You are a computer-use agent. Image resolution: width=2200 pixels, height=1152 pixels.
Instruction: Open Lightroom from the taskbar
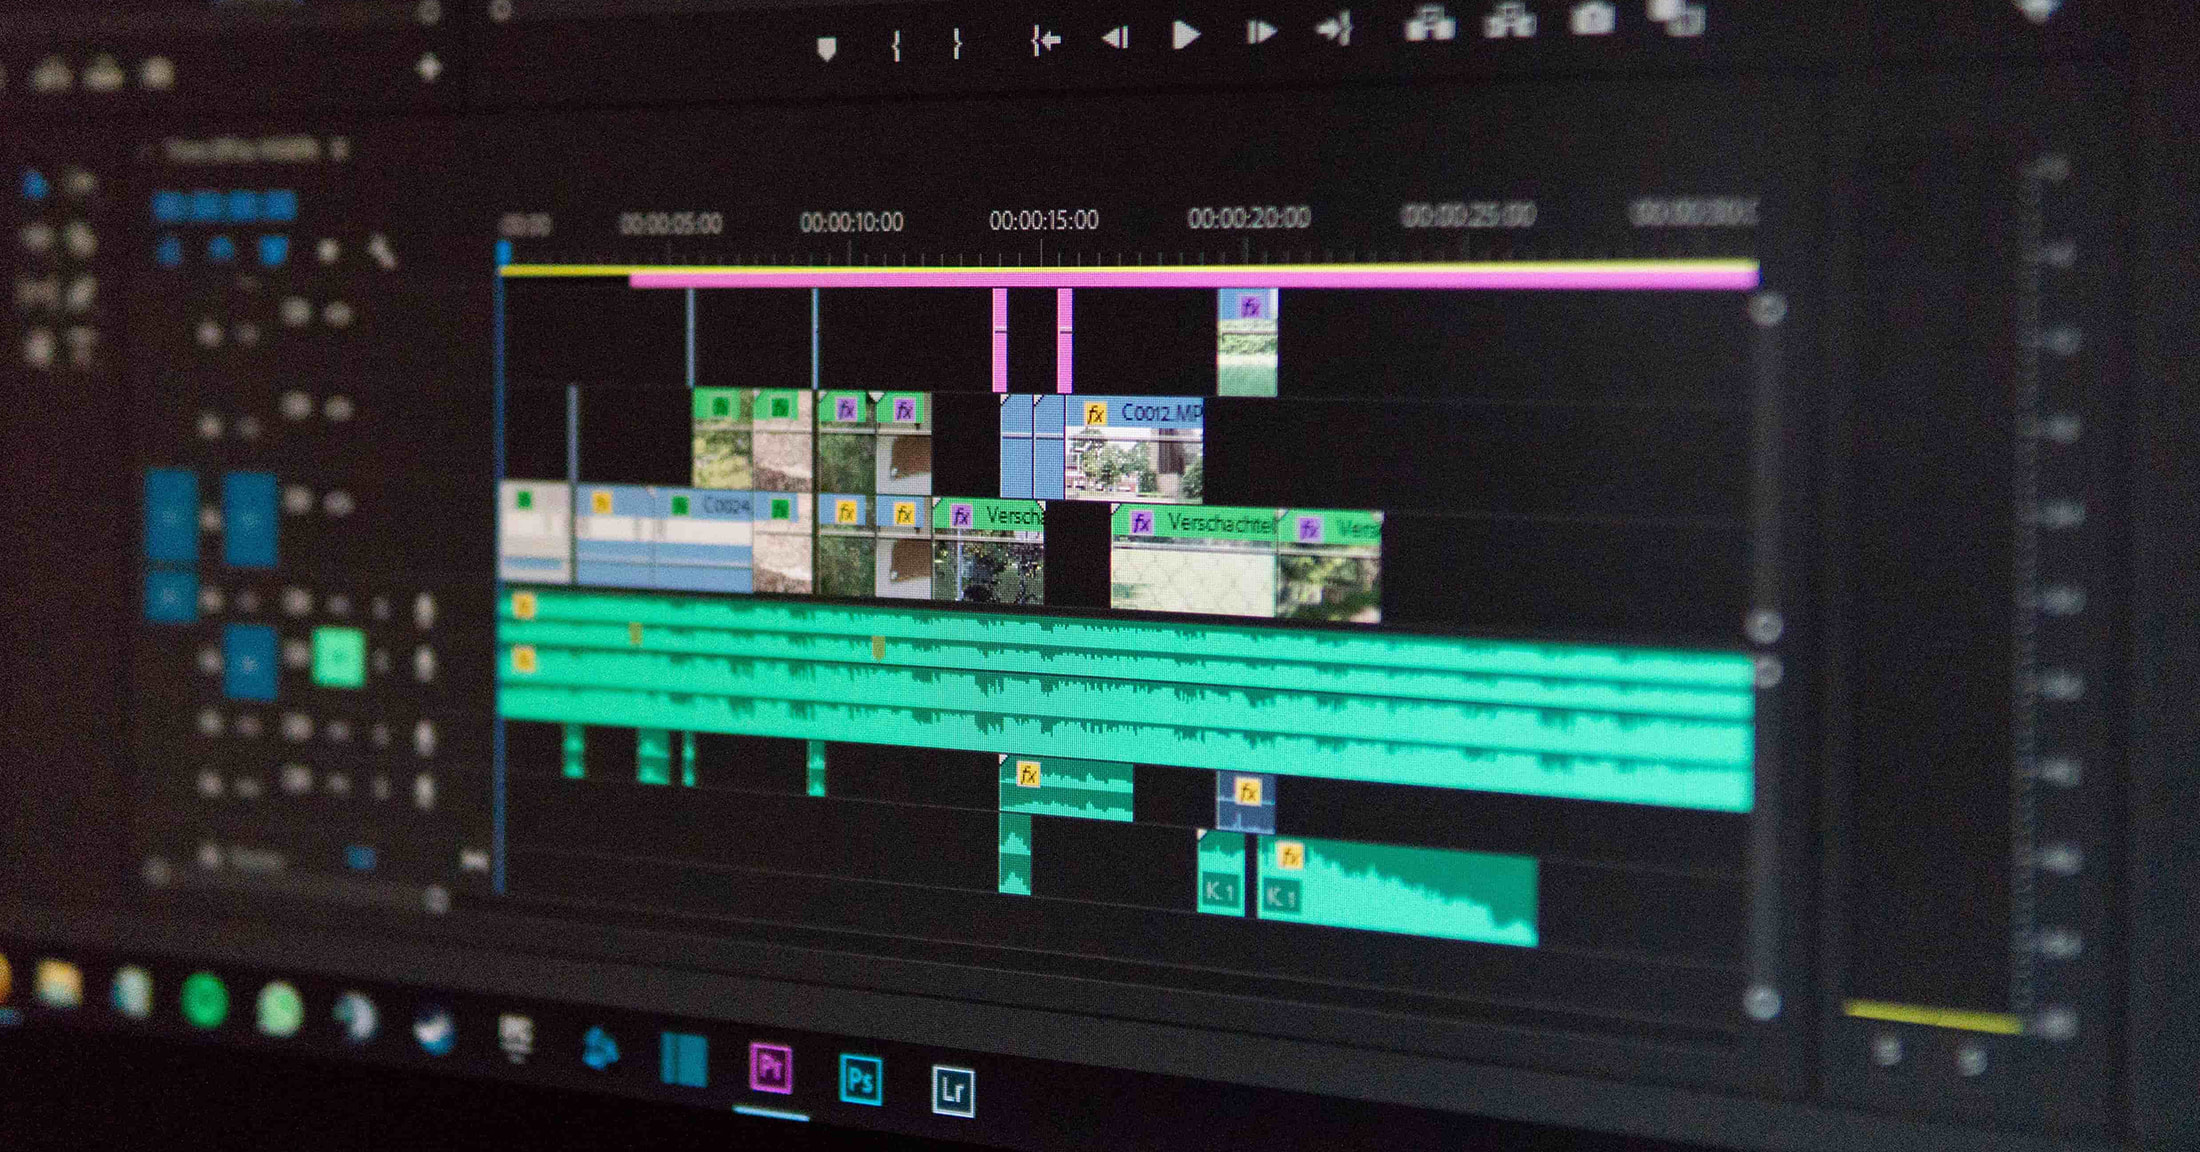pyautogui.click(x=952, y=1090)
